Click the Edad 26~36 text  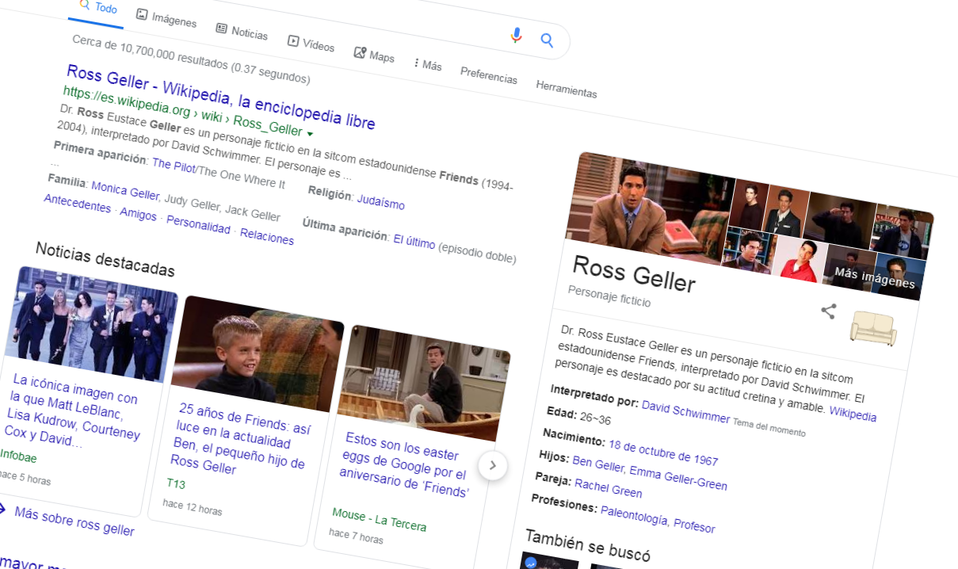coord(579,415)
